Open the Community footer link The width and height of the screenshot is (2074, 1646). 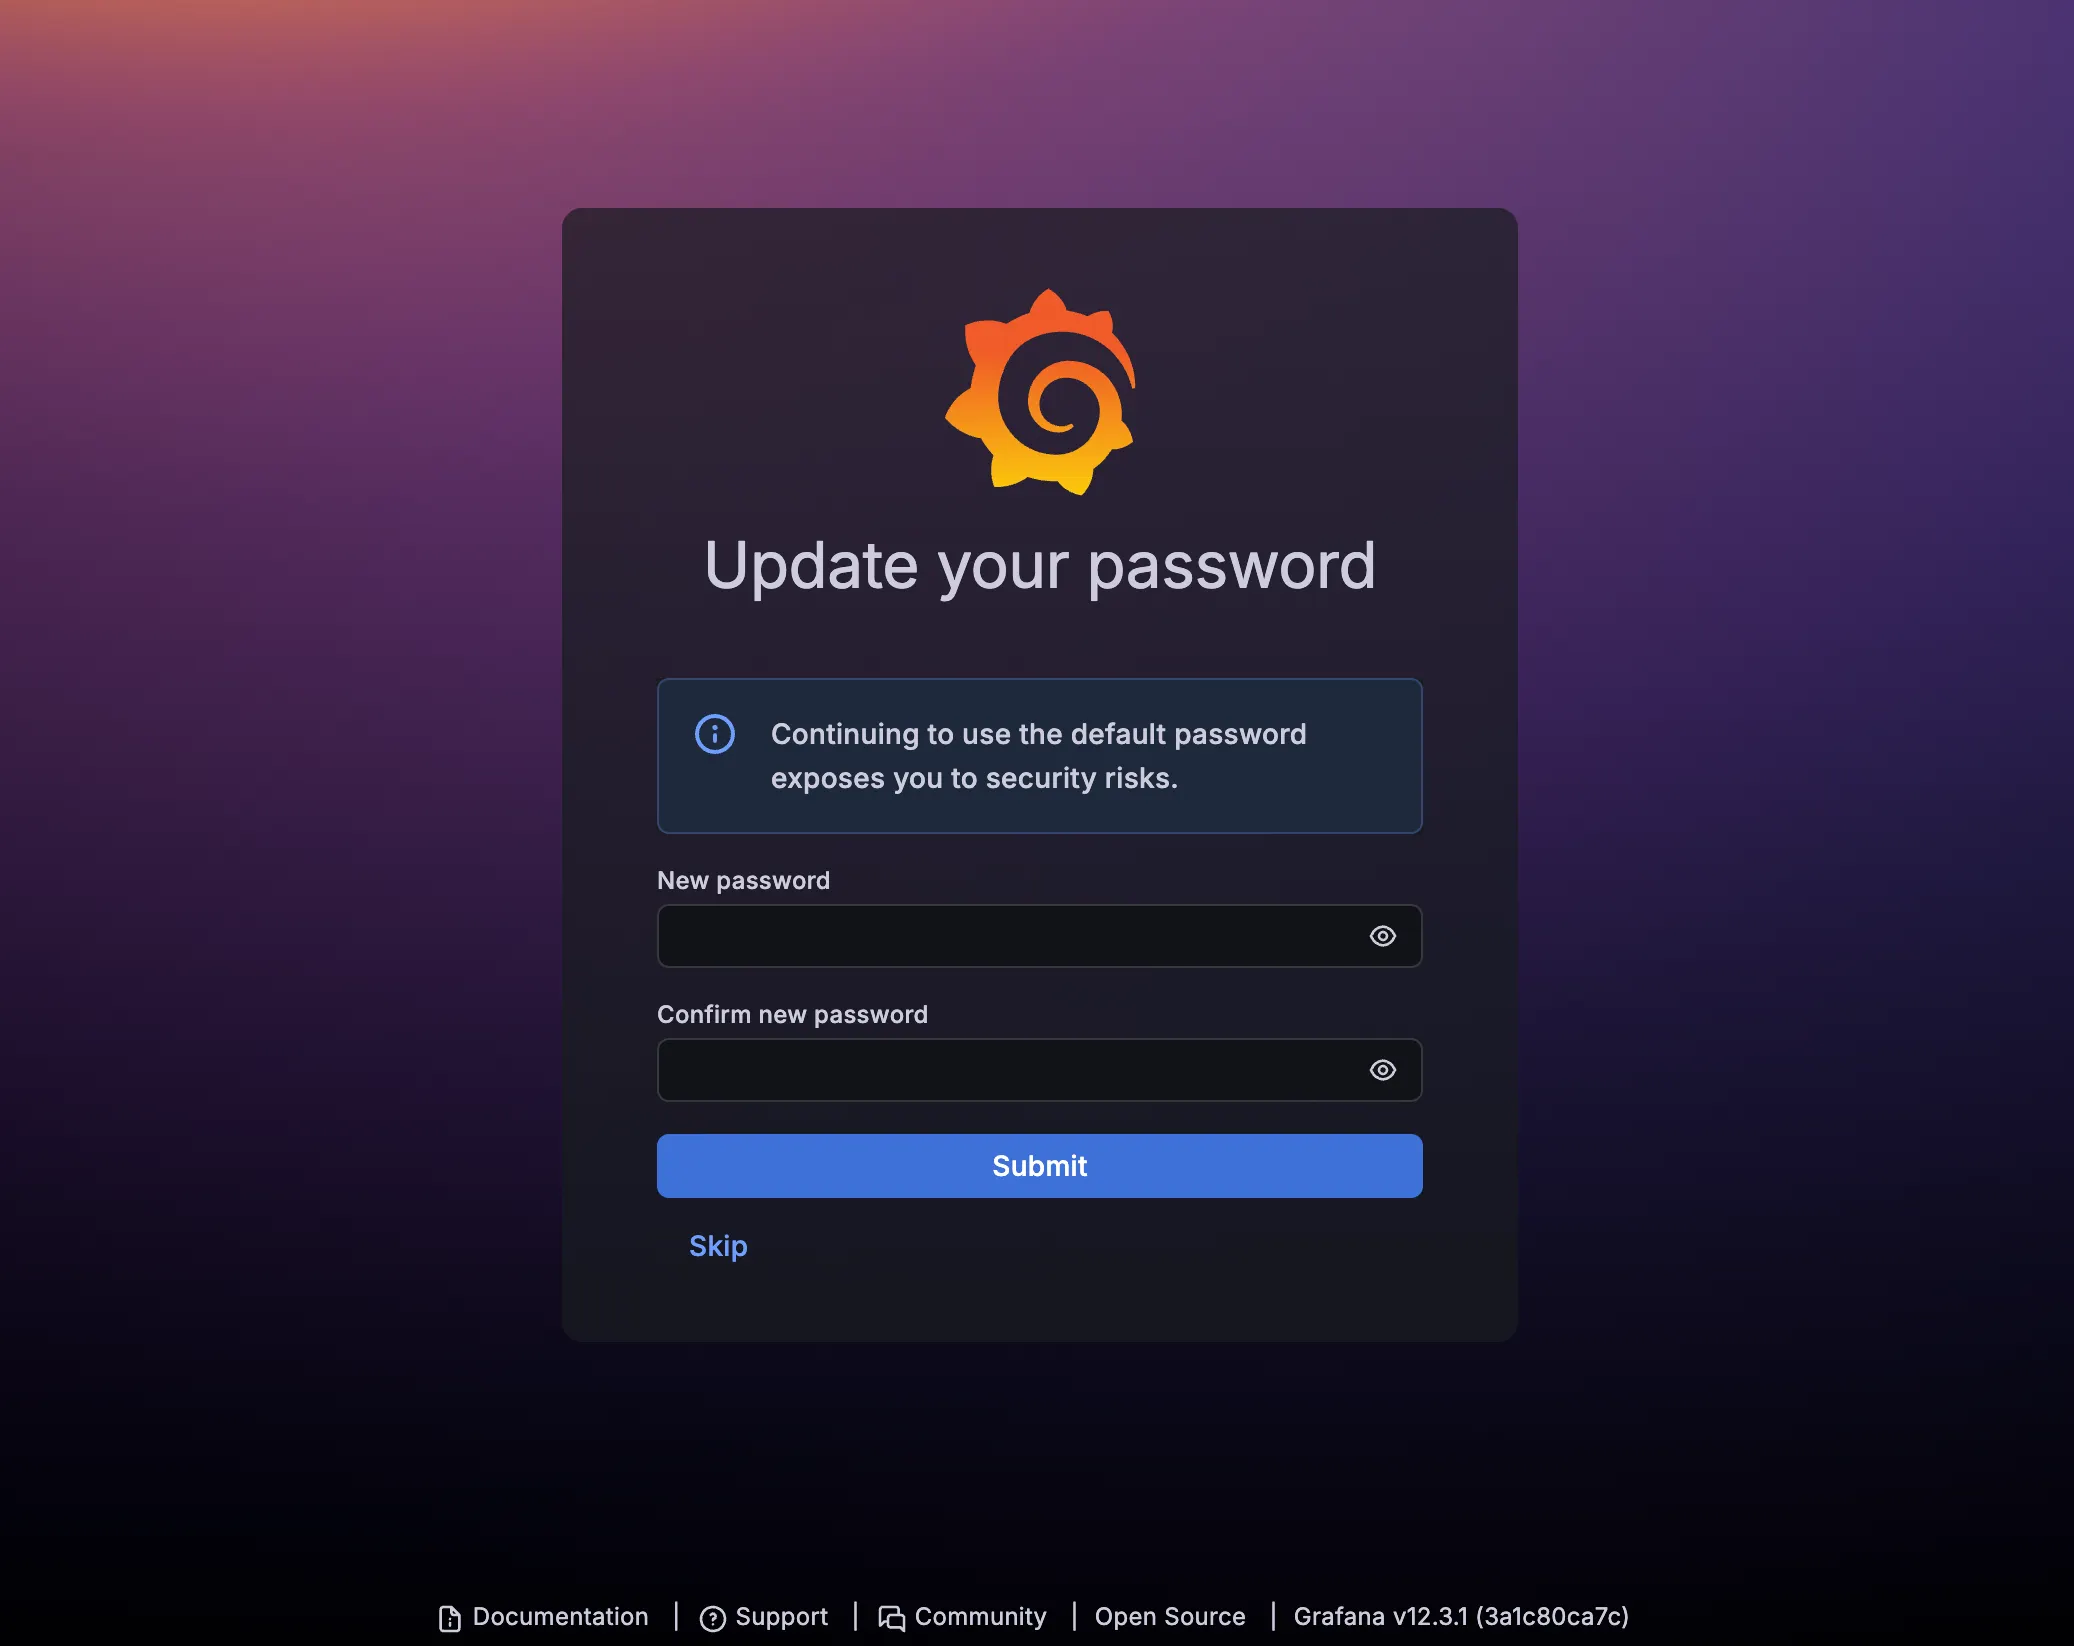coord(980,1617)
